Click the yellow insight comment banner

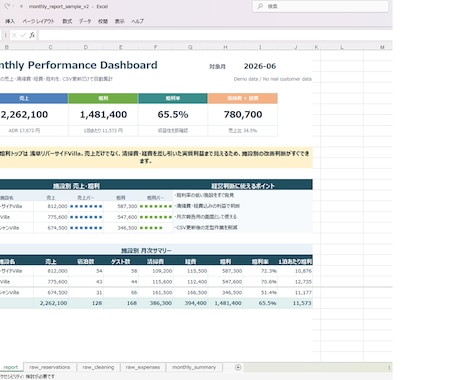[x=156, y=157]
